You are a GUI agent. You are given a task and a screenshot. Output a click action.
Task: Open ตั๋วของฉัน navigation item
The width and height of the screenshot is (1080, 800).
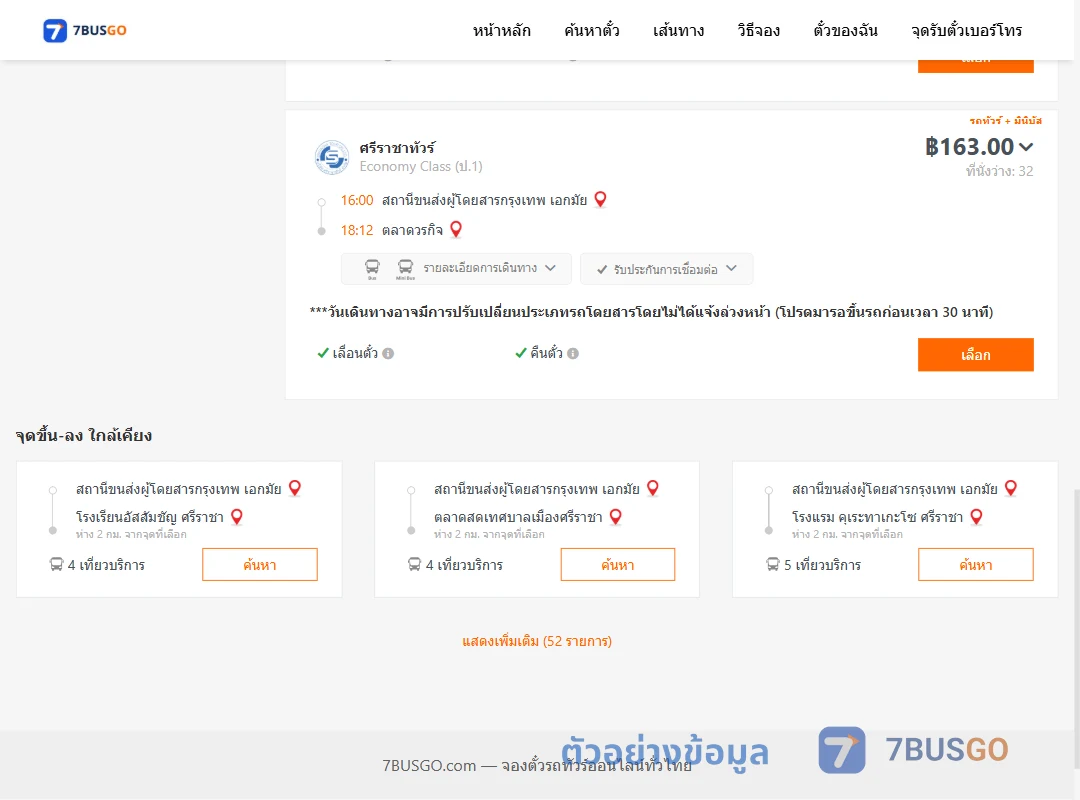845,30
